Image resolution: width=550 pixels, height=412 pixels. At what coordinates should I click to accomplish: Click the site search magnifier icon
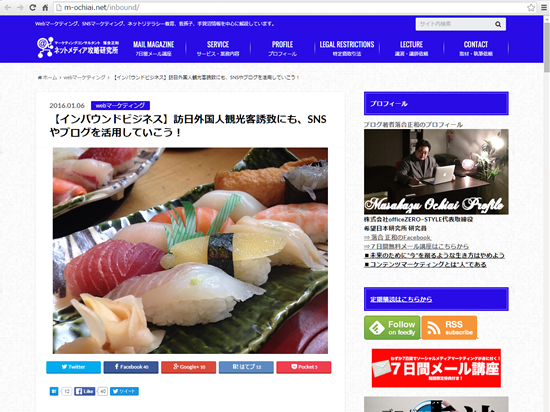pyautogui.click(x=498, y=24)
